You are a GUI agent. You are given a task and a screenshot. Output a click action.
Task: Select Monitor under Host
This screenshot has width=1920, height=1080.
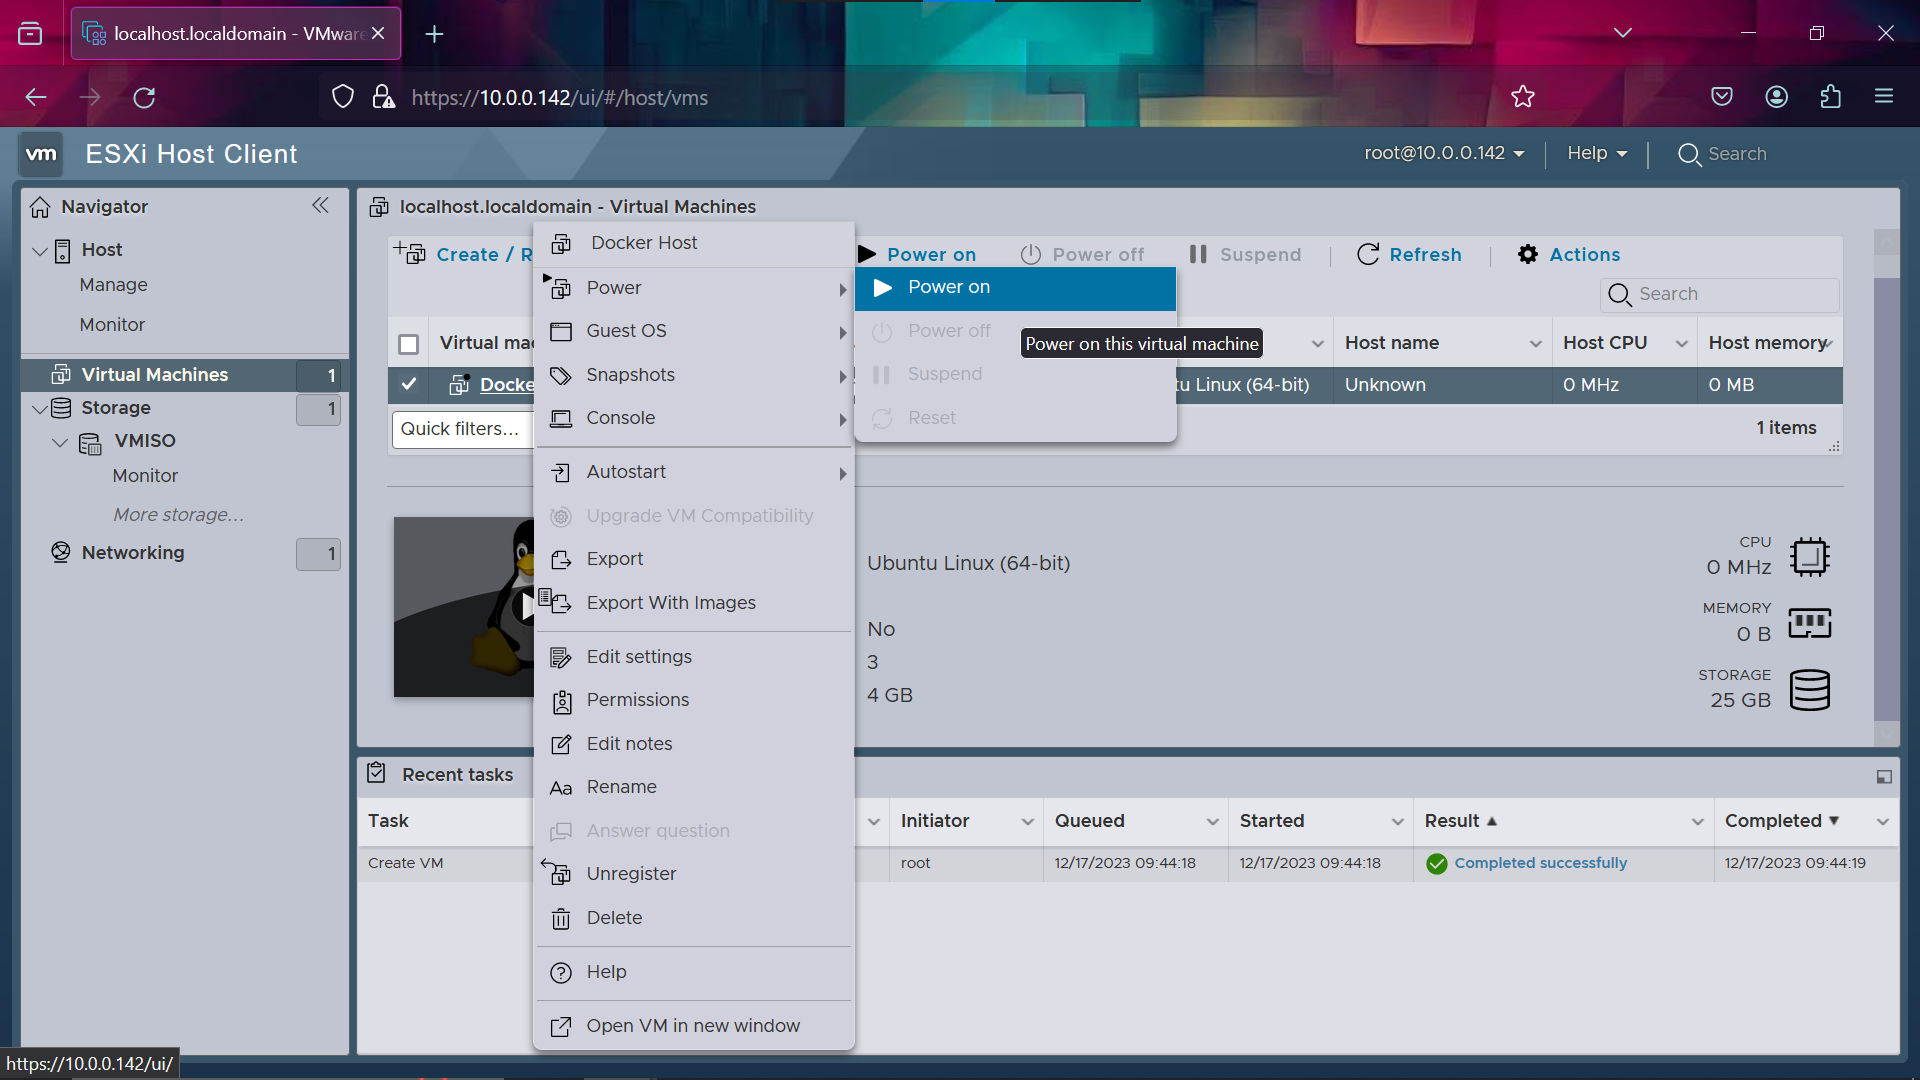(112, 325)
